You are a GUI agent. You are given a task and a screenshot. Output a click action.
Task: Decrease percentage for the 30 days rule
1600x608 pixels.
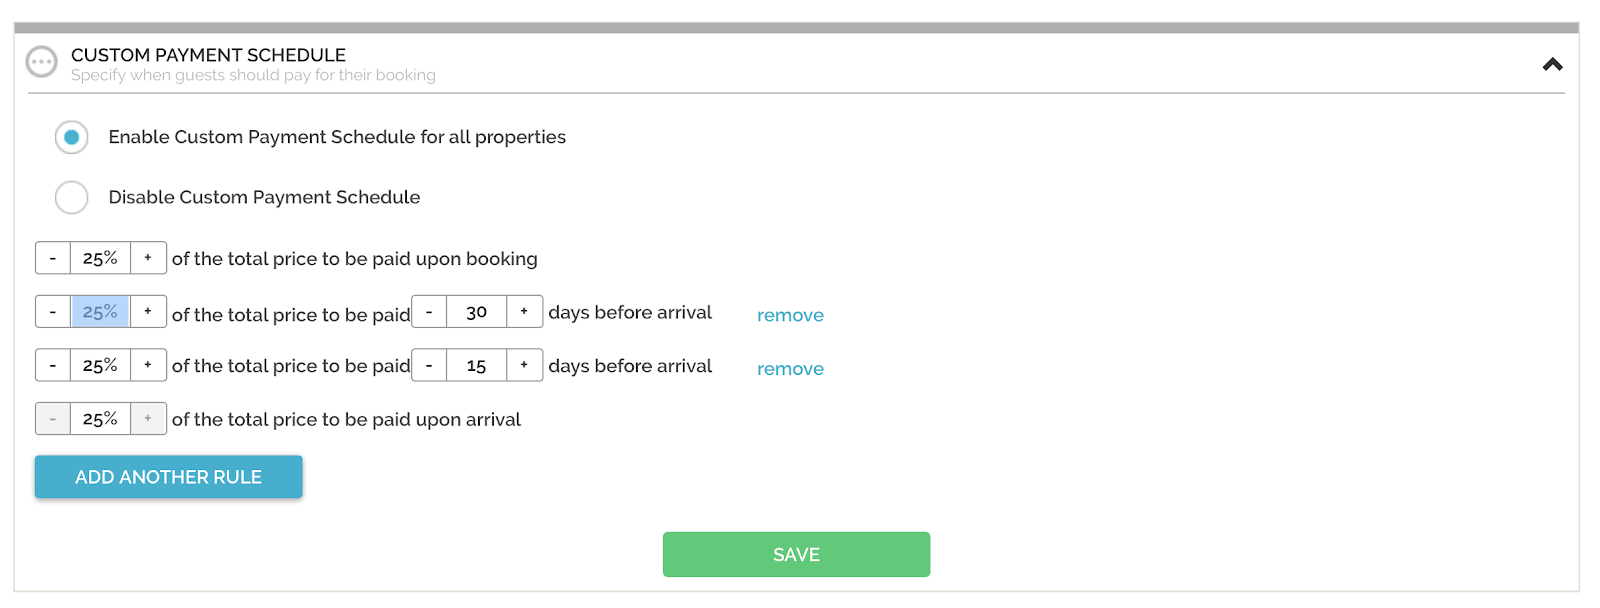[x=53, y=312]
